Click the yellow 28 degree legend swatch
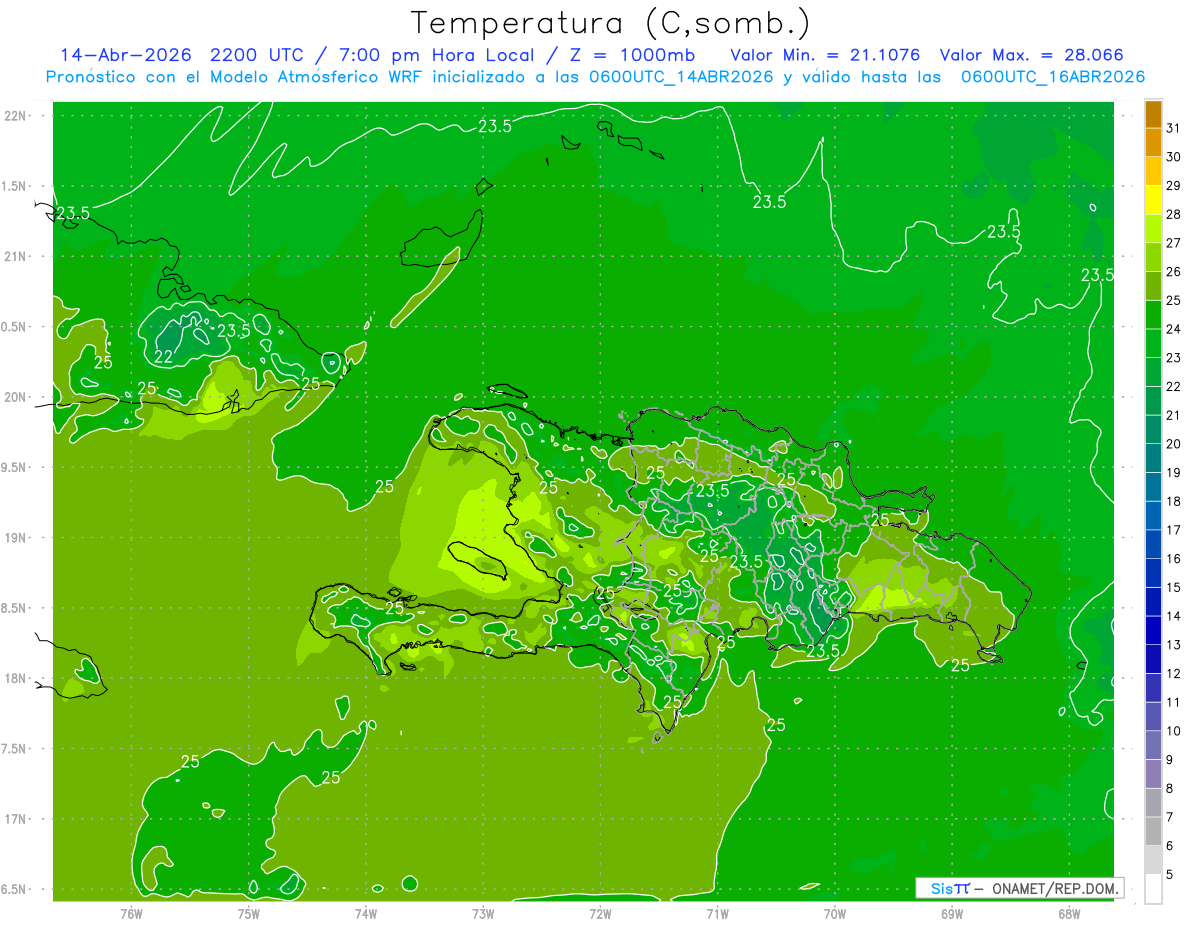The image size is (1200, 927). coord(1153,201)
